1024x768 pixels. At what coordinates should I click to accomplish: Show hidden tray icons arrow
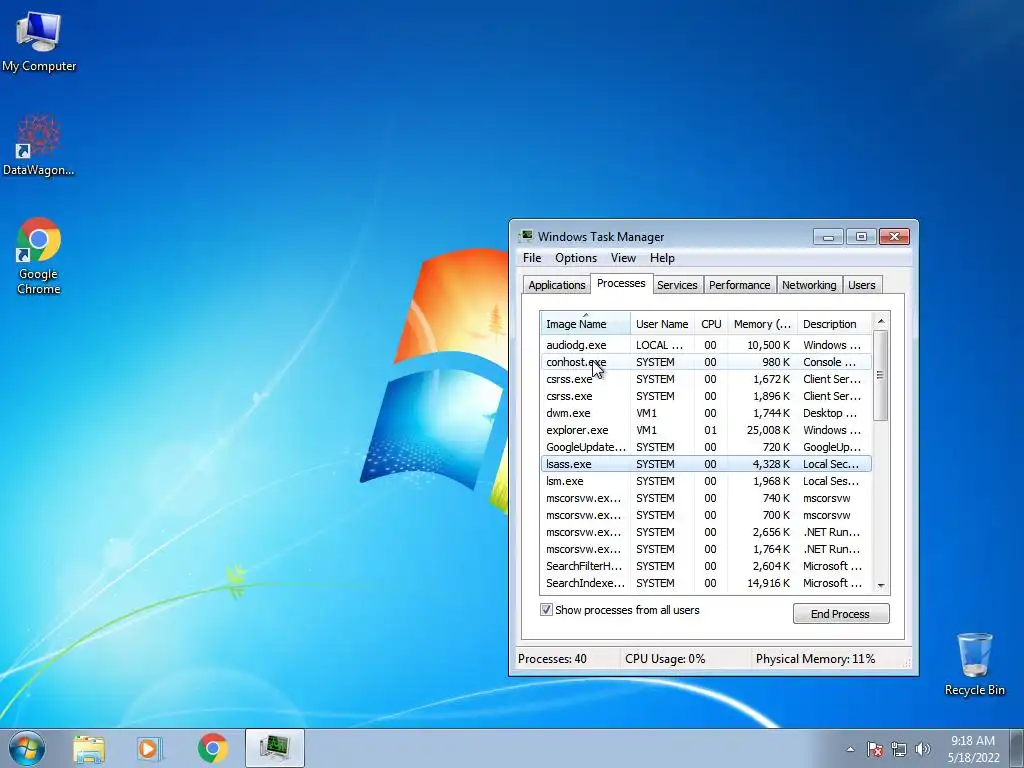(850, 749)
